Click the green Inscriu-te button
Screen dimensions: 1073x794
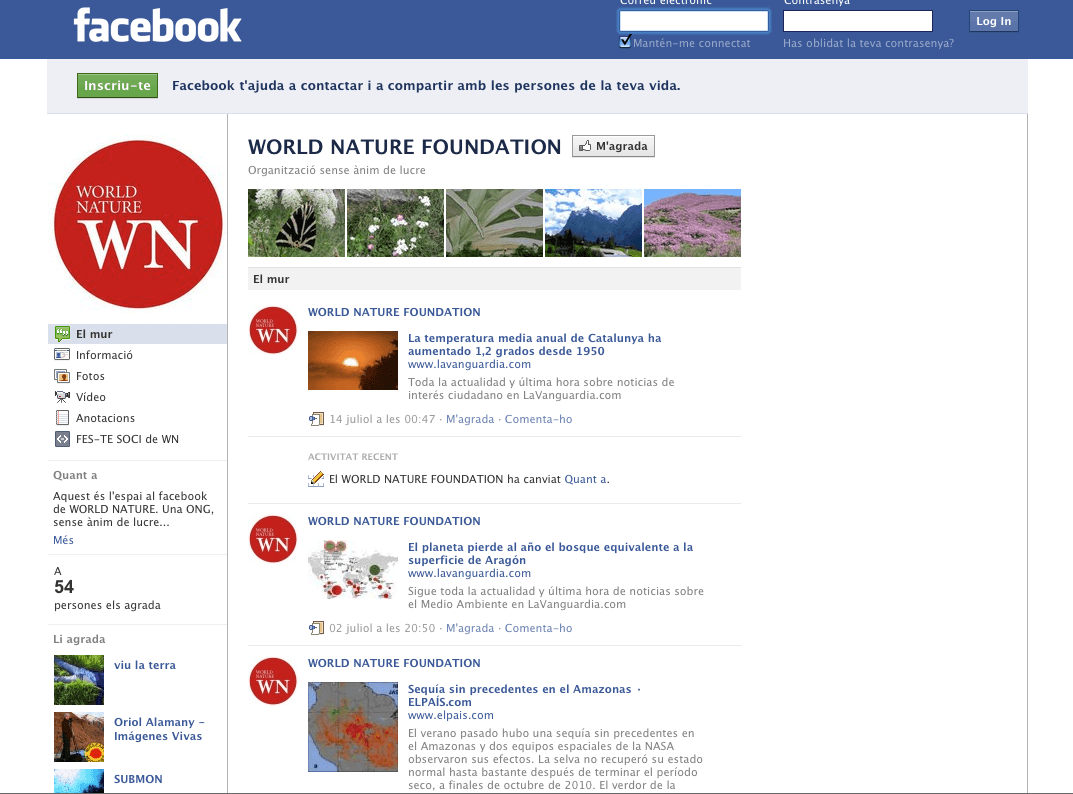click(x=117, y=86)
